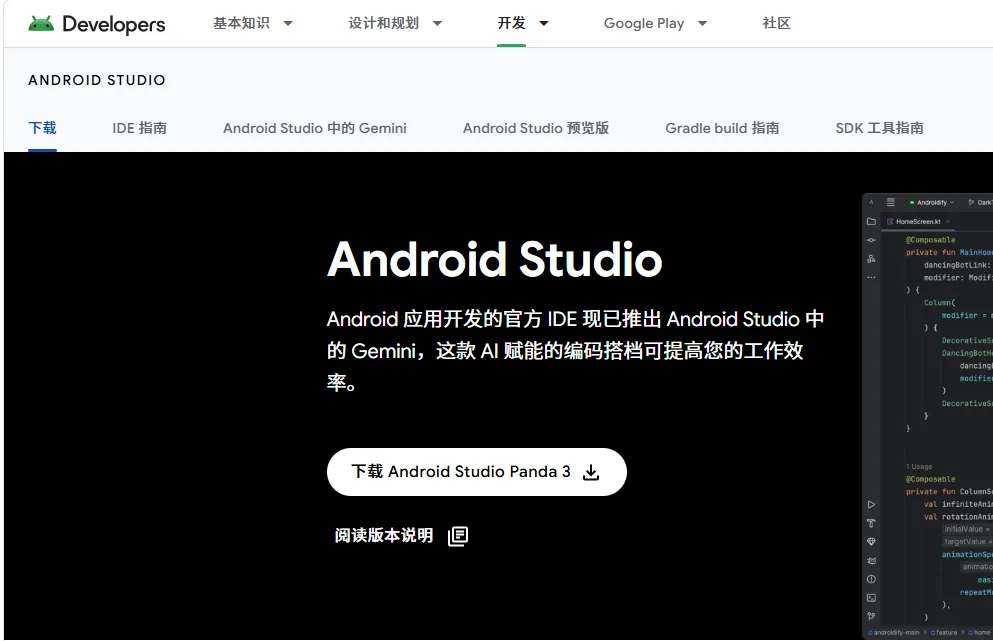Viewport: 993px width, 641px height.
Task: Open the Google Play nav menu
Action: click(643, 23)
